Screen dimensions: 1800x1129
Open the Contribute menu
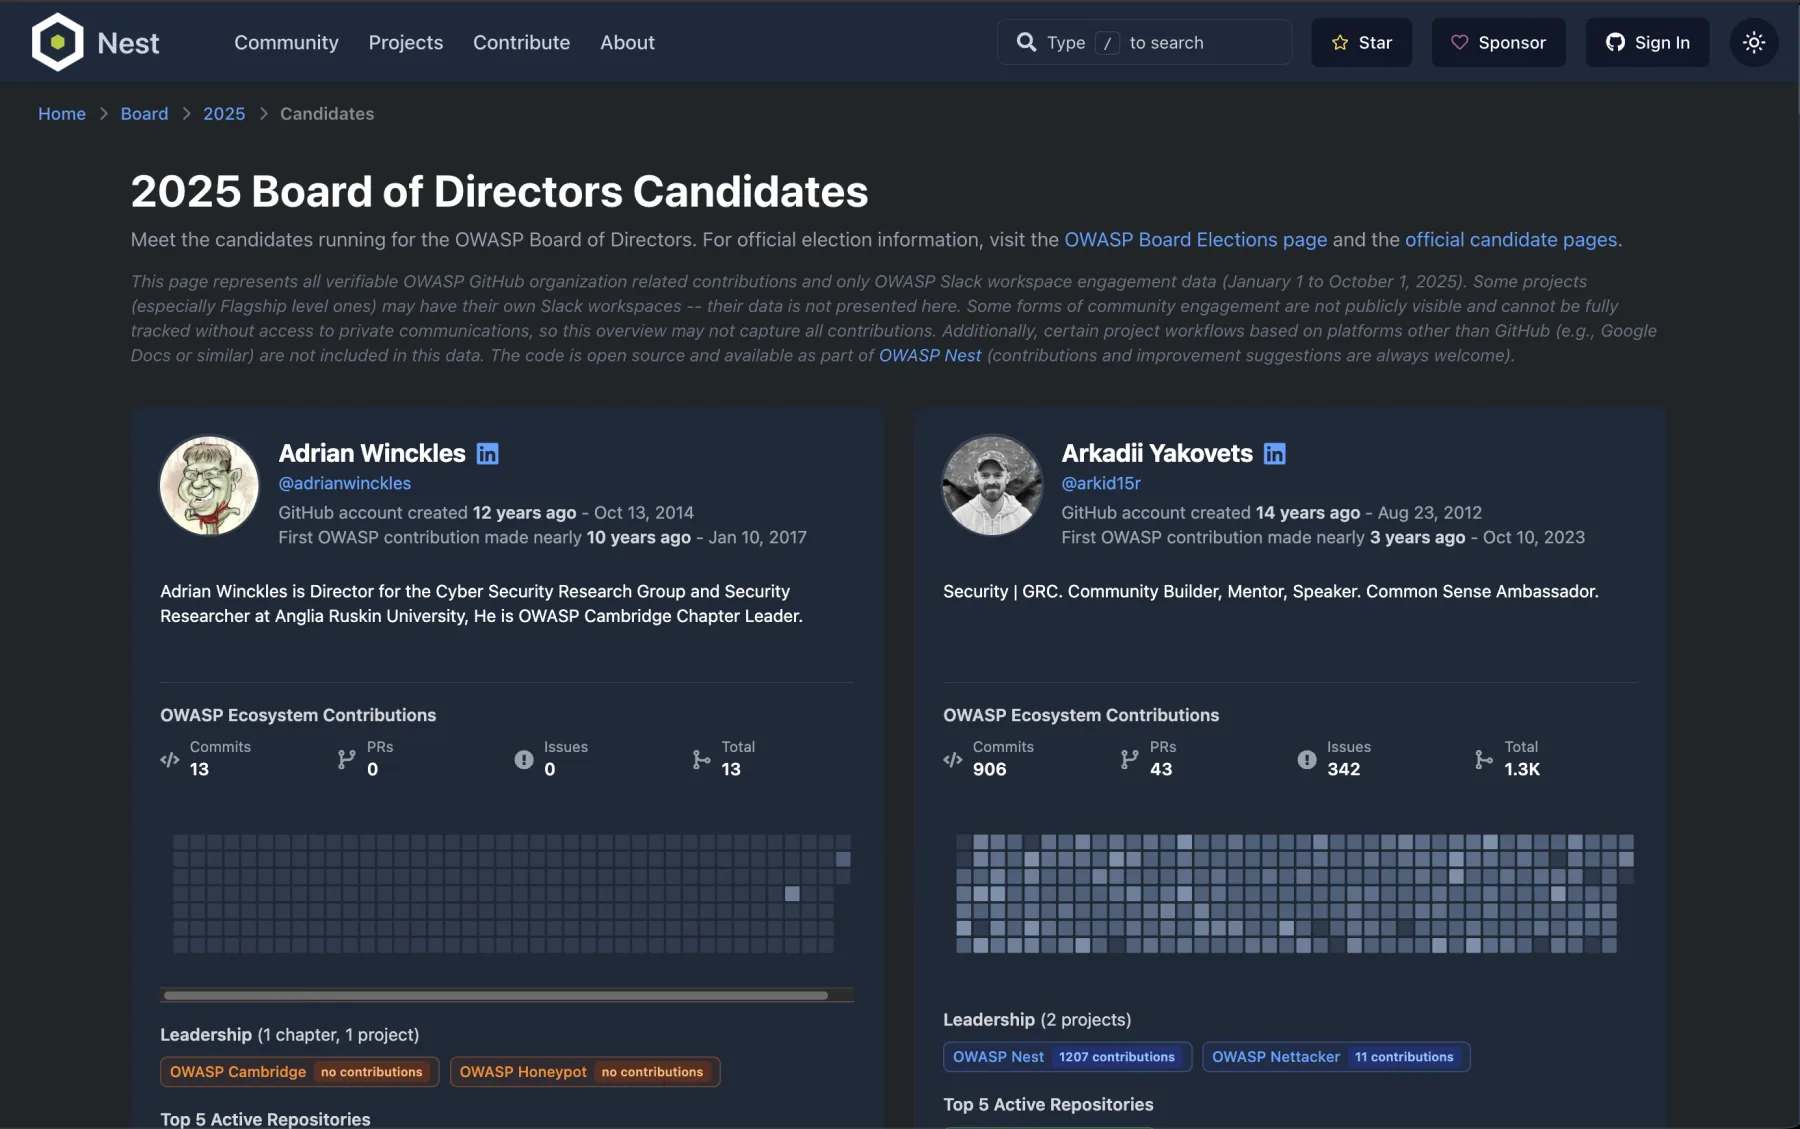click(x=521, y=42)
